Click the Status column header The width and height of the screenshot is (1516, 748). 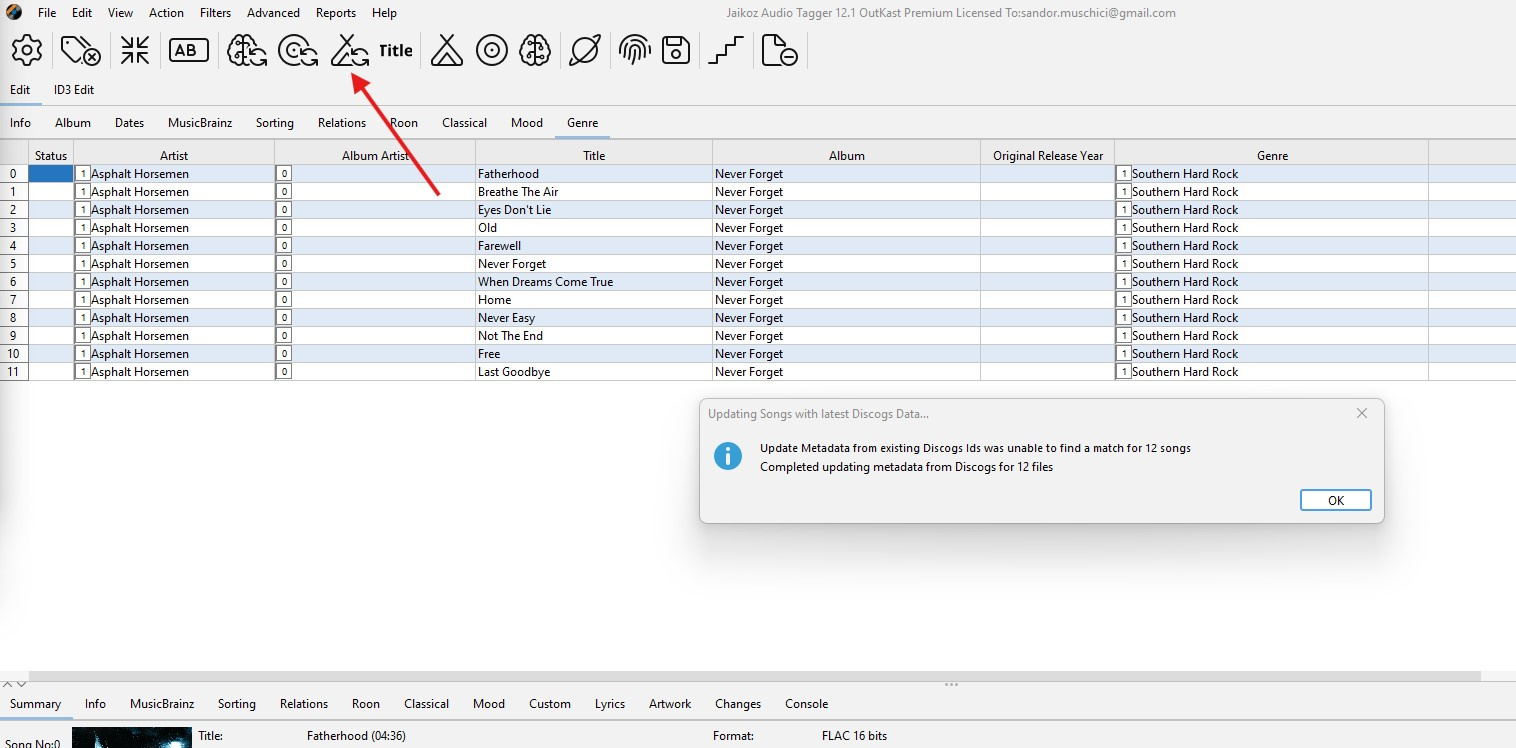(x=51, y=155)
